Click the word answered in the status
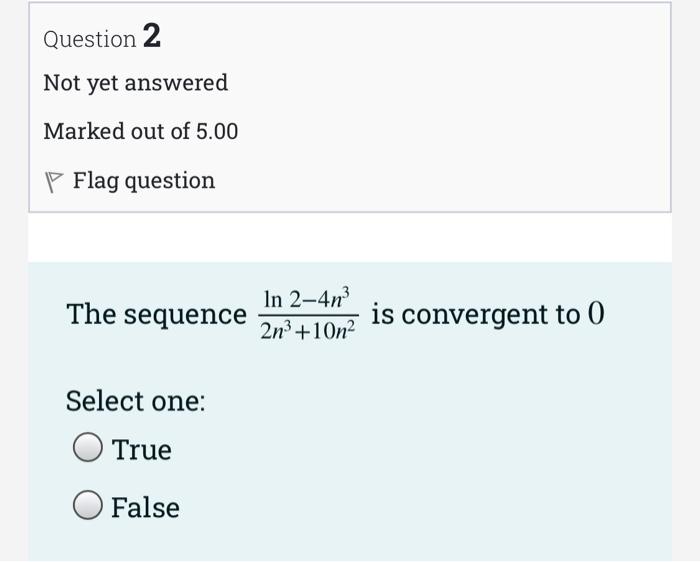This screenshot has width=700, height=562. (176, 83)
